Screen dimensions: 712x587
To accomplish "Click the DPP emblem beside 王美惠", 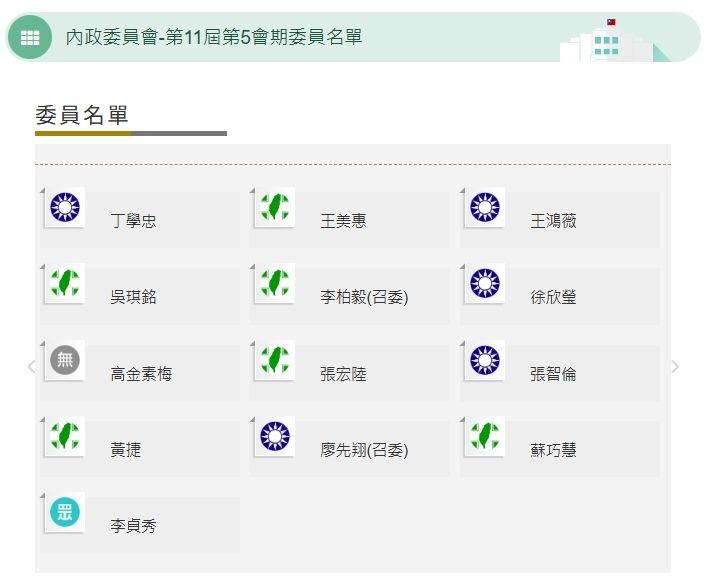I will point(274,207).
